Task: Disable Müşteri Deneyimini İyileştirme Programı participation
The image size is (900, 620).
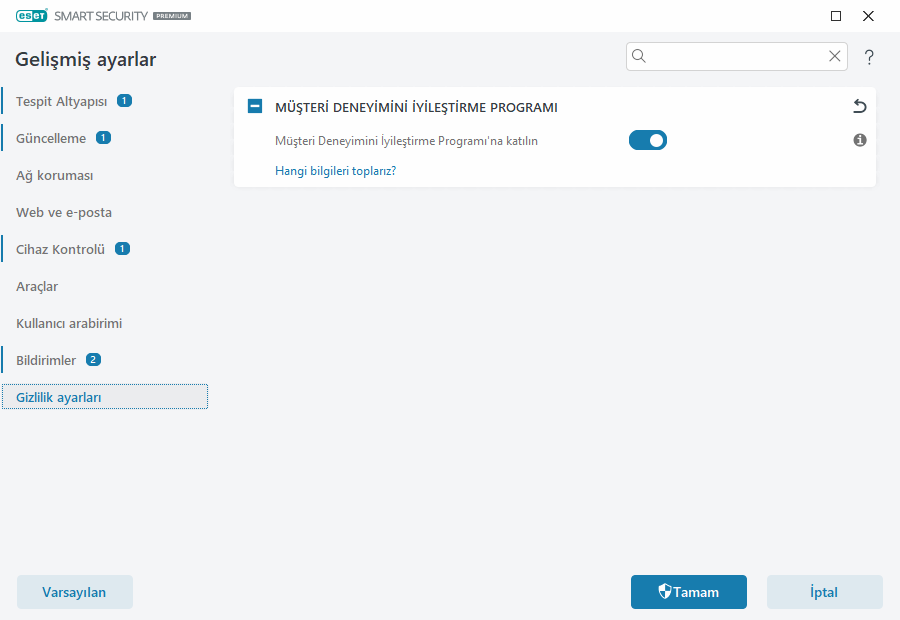Action: 648,140
